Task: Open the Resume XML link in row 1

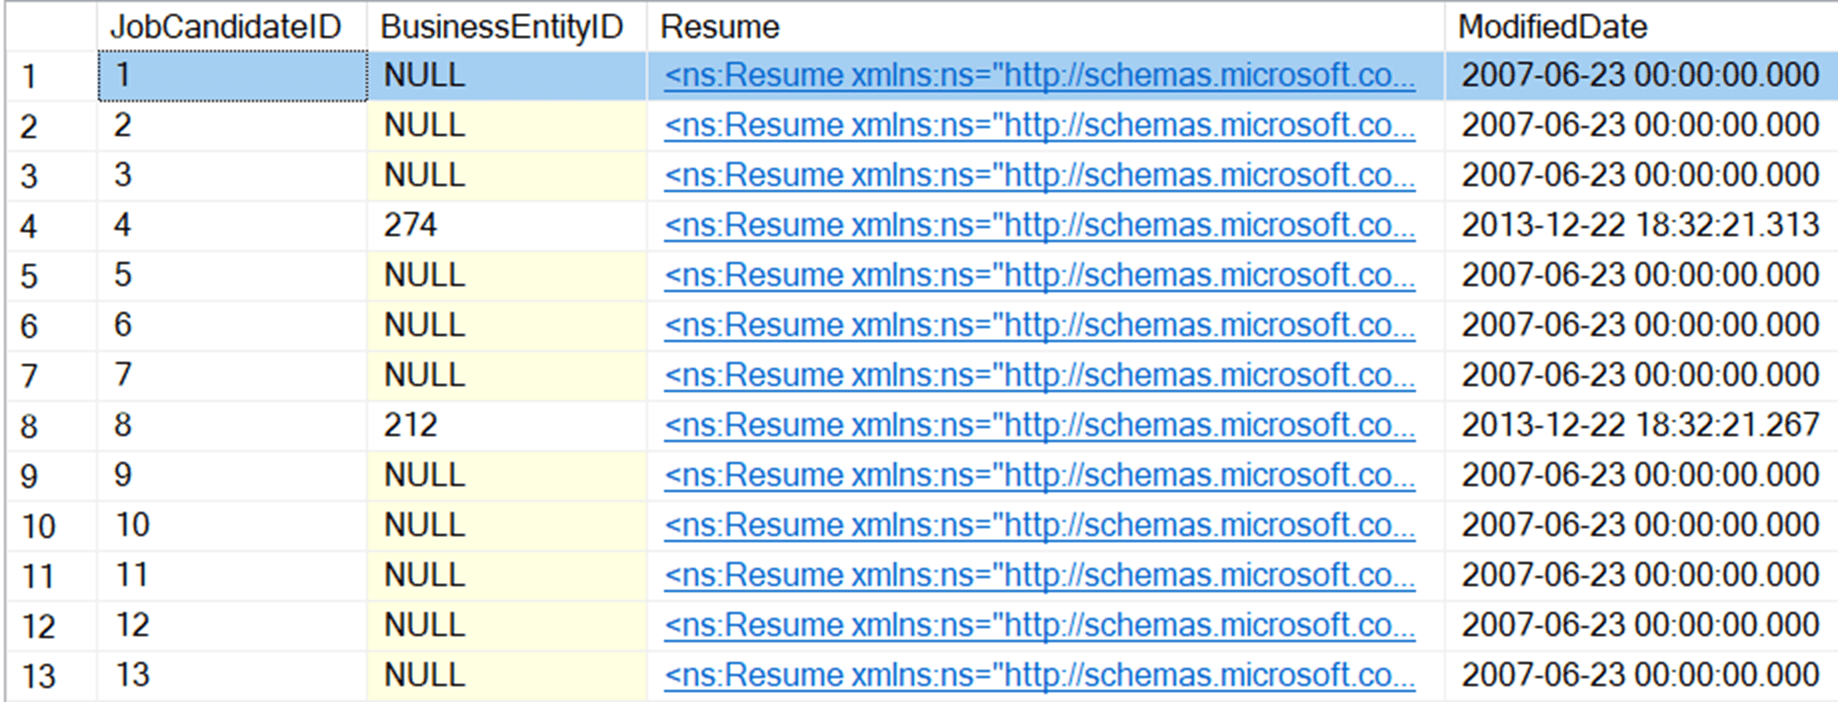Action: point(1039,76)
